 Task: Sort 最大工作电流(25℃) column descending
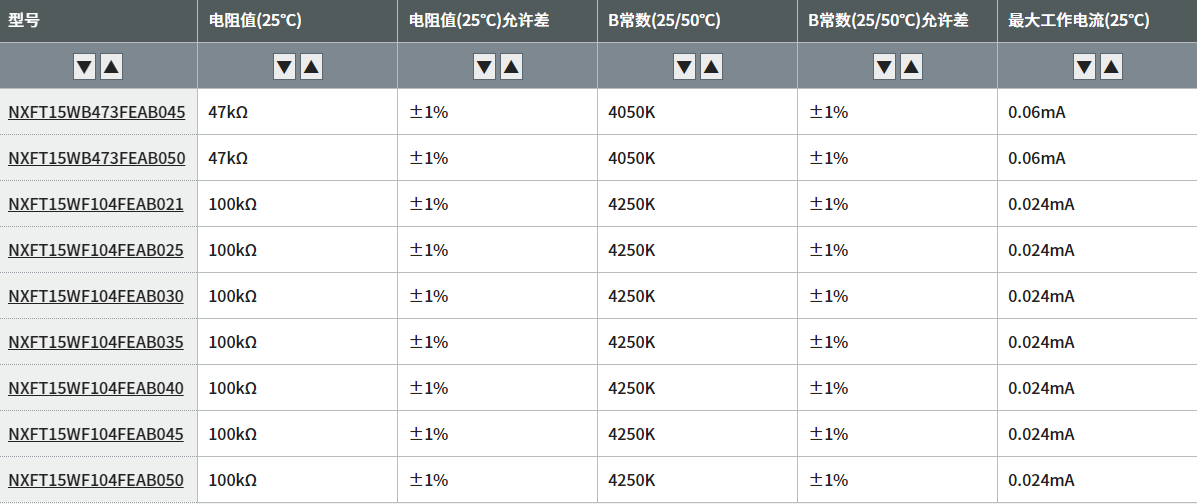pyautogui.click(x=1085, y=66)
